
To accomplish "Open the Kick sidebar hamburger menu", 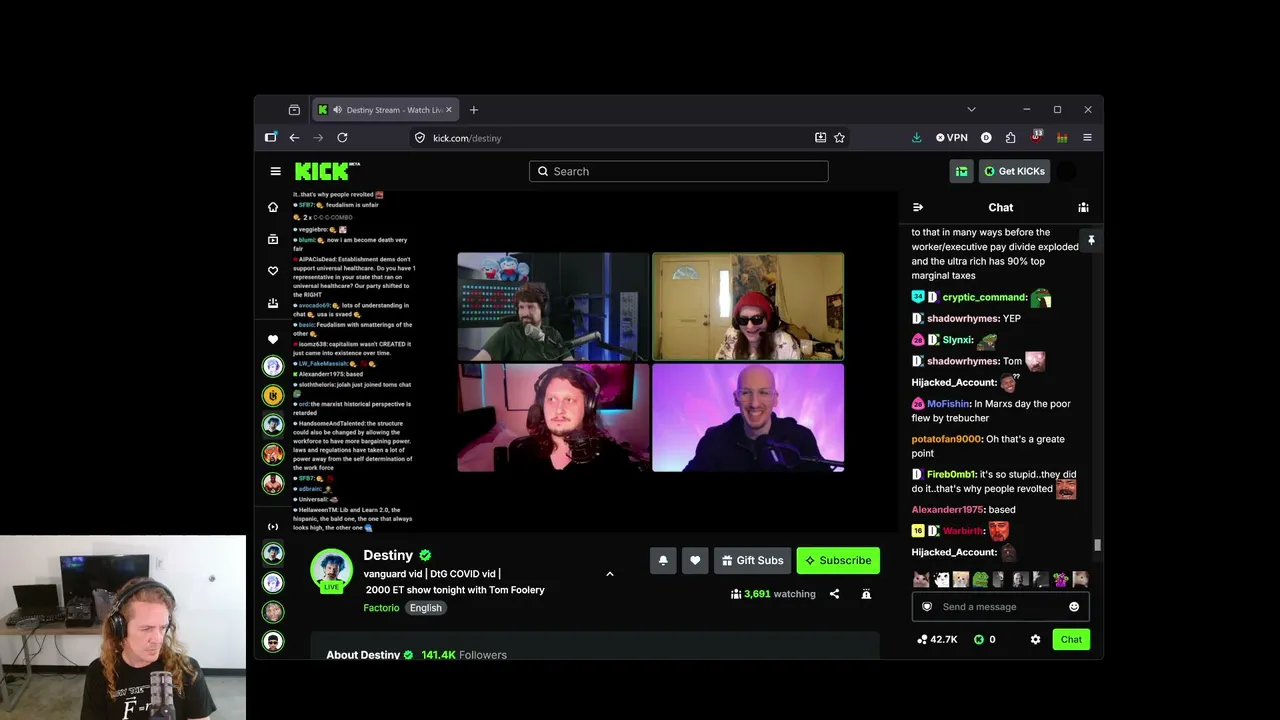I will 275,171.
